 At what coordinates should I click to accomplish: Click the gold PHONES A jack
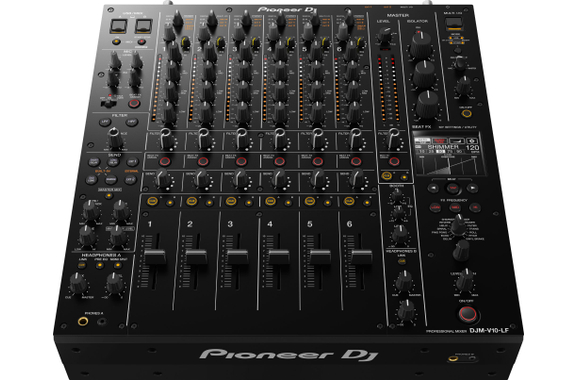coord(83,322)
